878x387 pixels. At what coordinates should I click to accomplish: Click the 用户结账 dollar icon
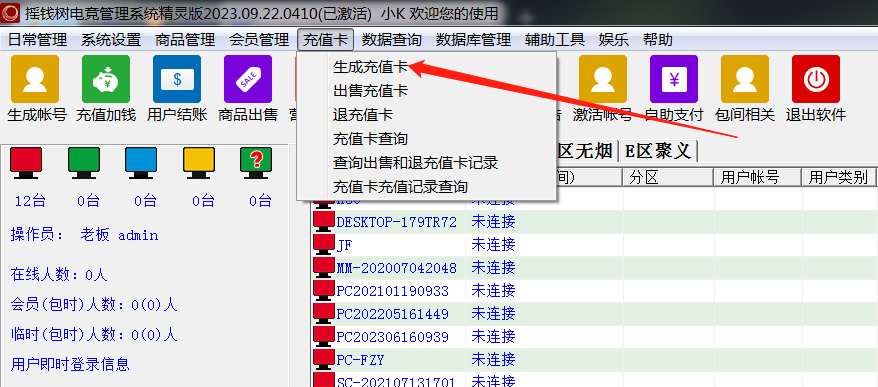(177, 79)
